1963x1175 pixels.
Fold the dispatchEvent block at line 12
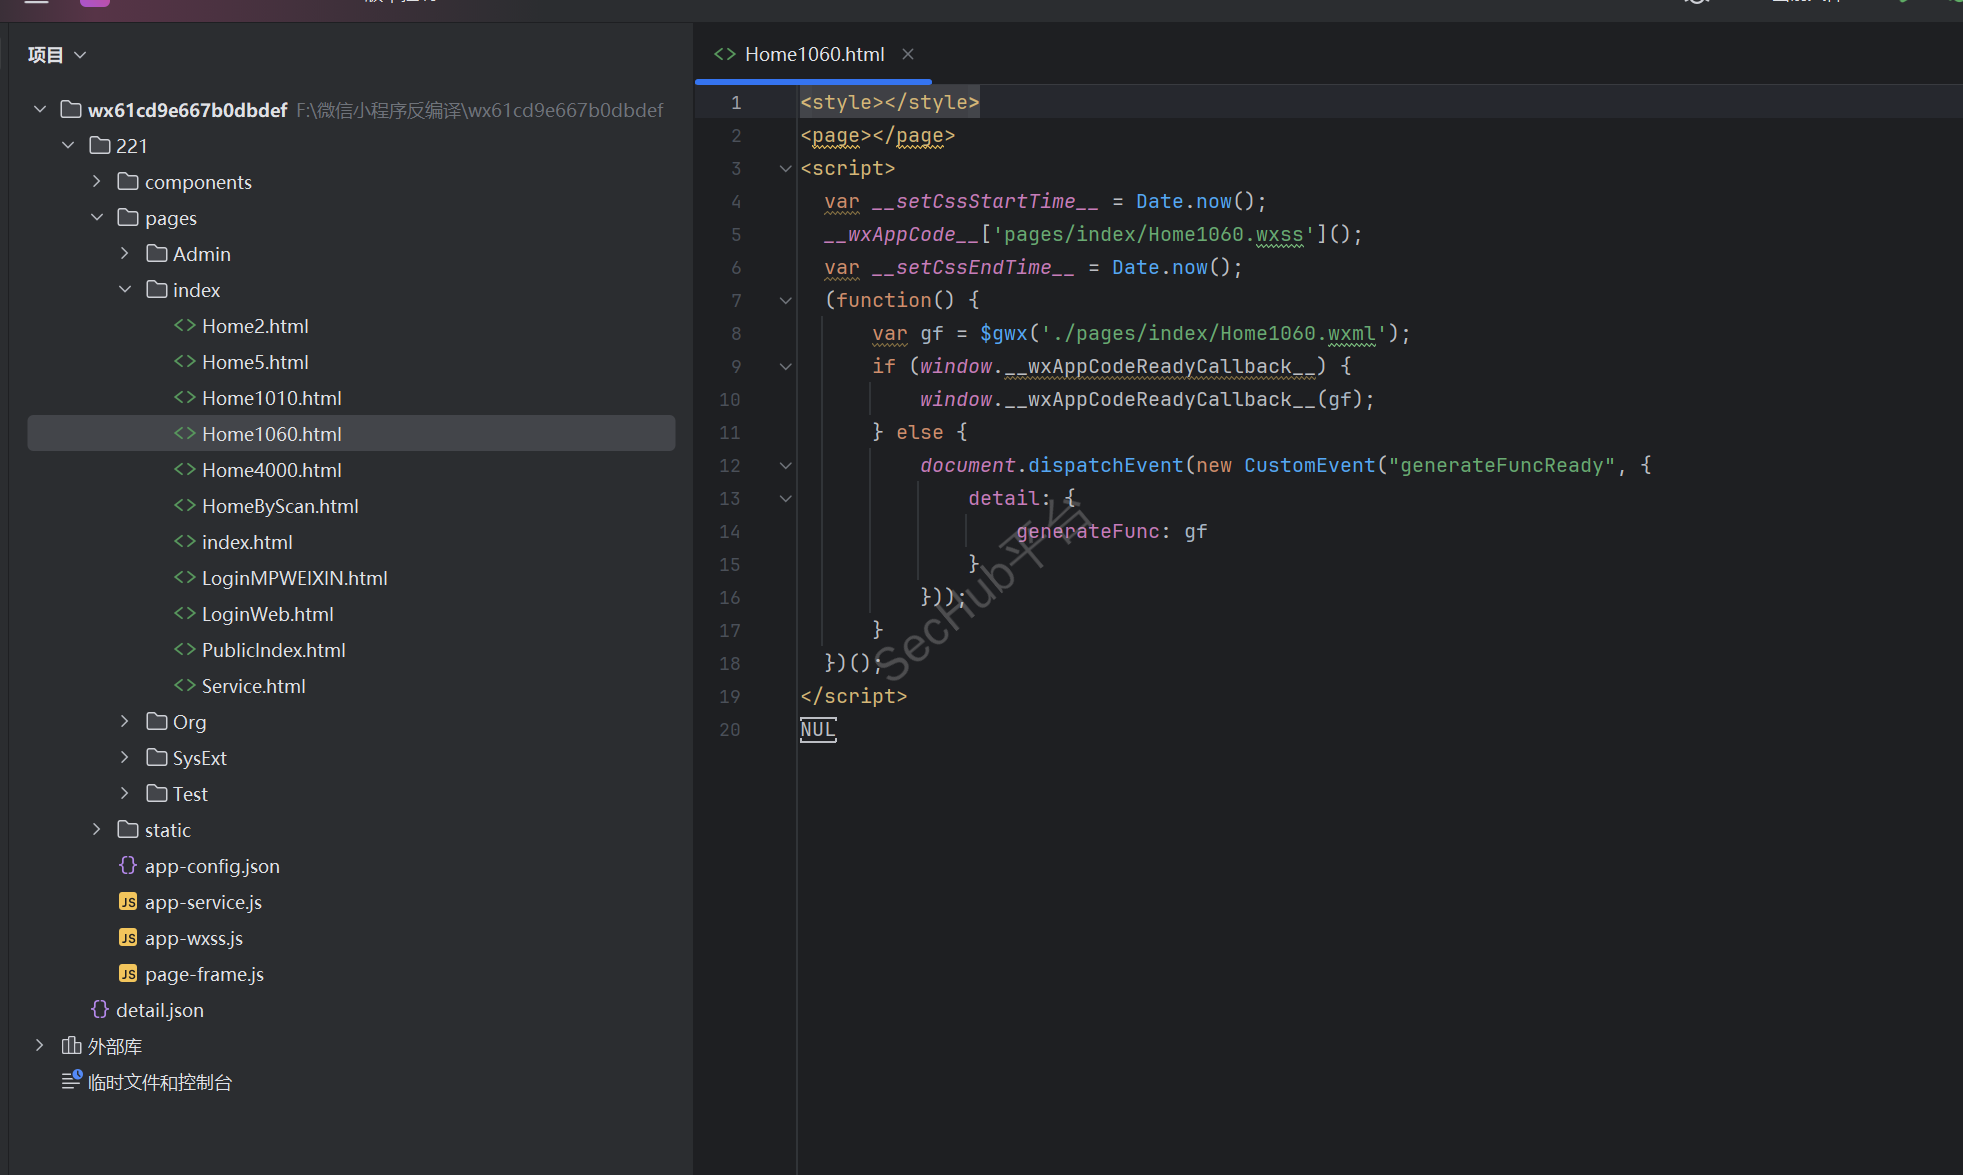pyautogui.click(x=785, y=465)
